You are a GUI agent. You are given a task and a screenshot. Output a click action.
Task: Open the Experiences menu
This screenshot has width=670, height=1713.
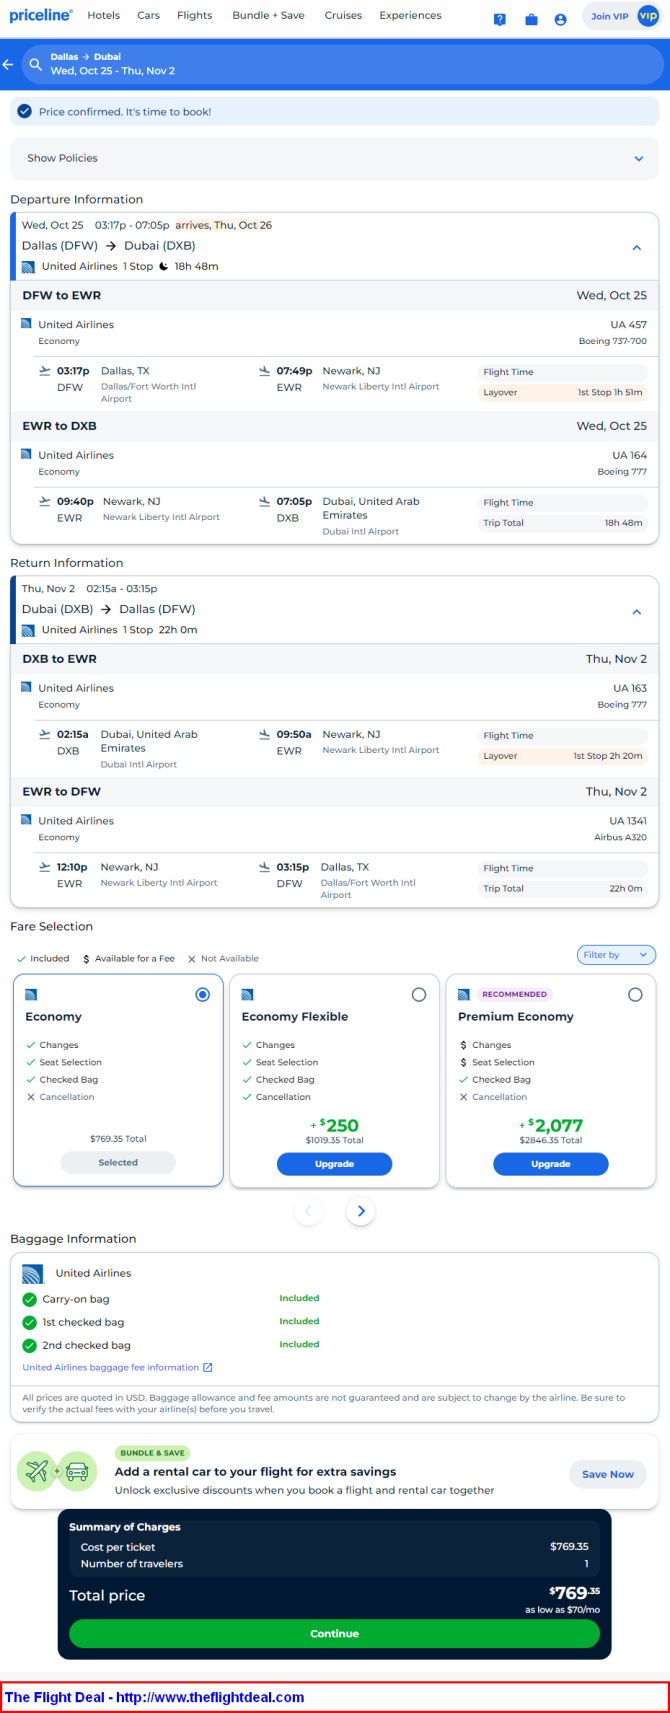pos(410,15)
